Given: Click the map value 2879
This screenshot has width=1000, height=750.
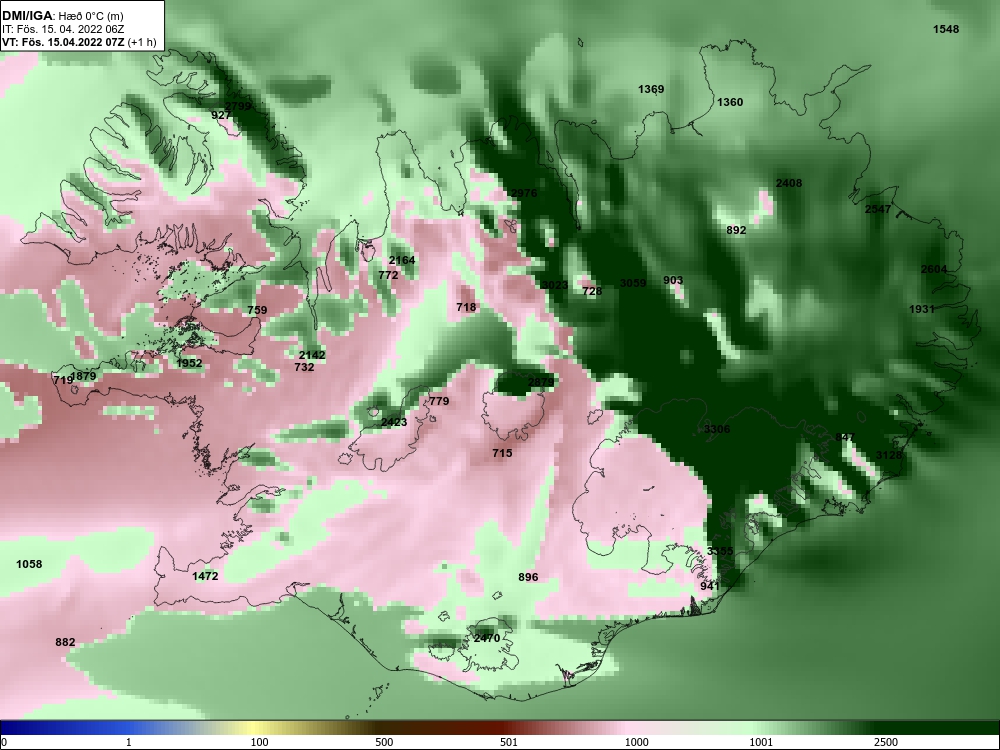Looking at the screenshot, I should 541,382.
